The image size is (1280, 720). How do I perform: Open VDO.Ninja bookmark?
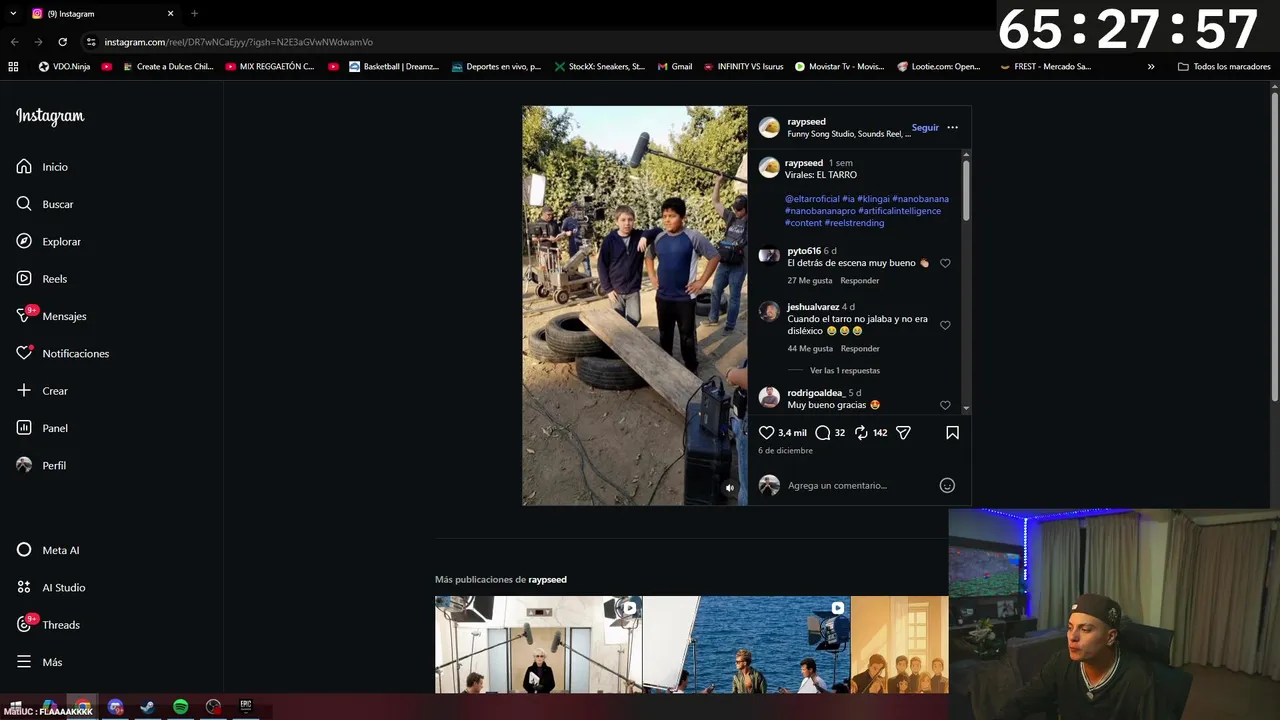click(x=64, y=67)
